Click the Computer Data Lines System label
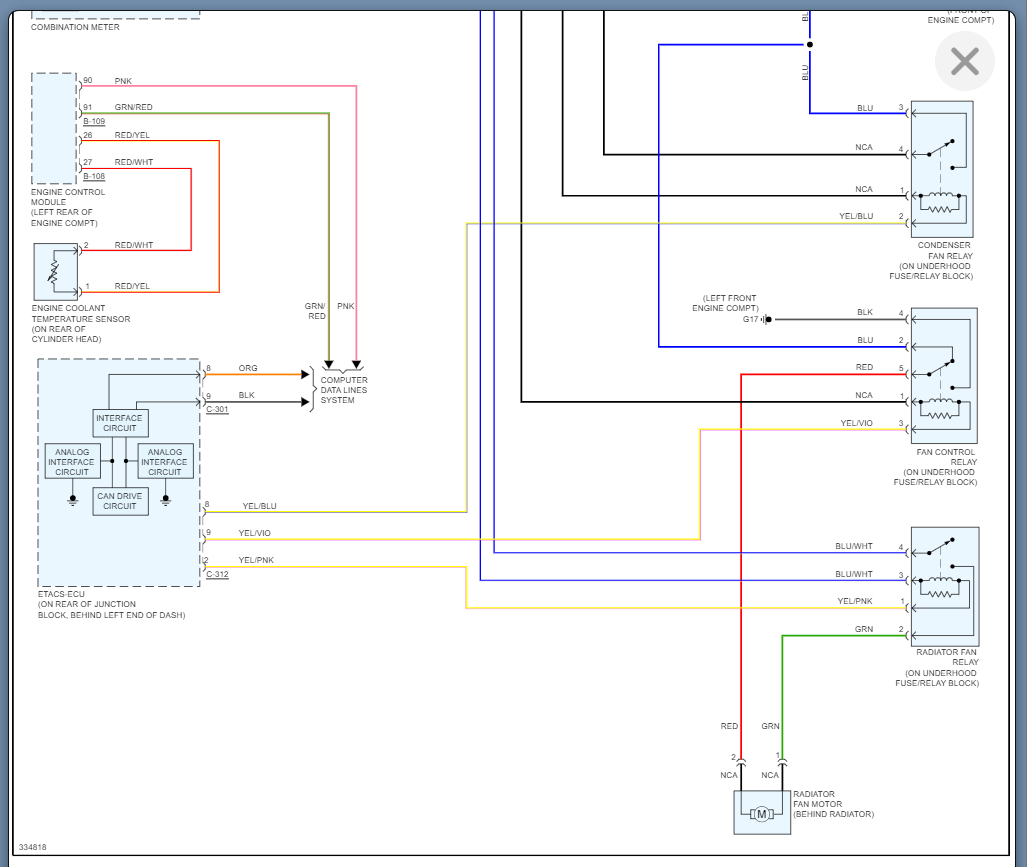The image size is (1027, 867). pos(343,390)
